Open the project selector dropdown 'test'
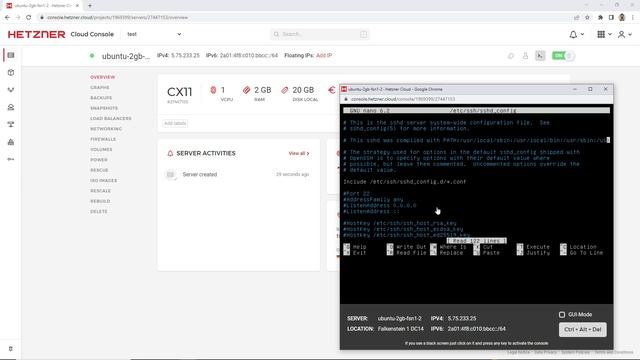The width and height of the screenshot is (640, 360). coord(154,34)
